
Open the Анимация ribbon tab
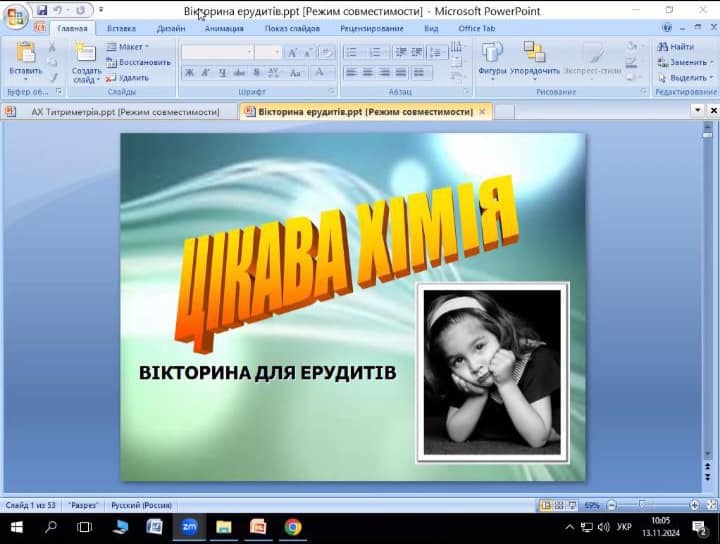pos(223,28)
